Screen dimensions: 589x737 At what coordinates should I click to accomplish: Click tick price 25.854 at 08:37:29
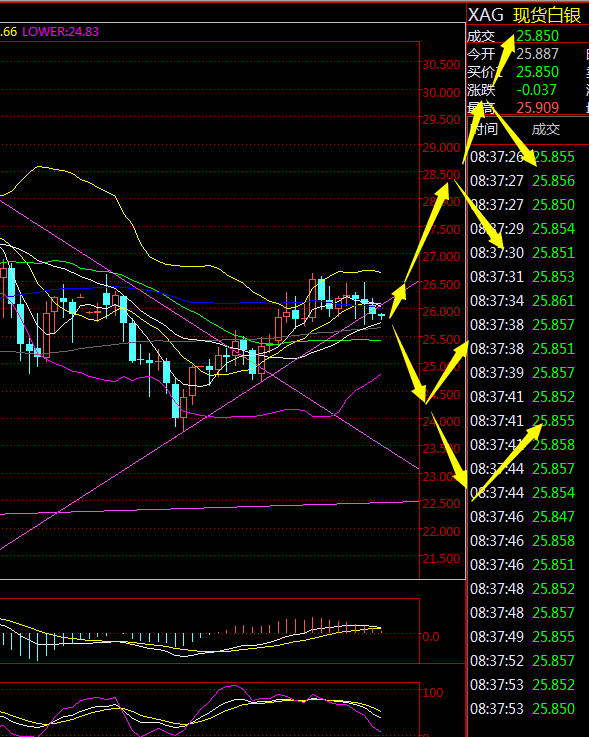point(553,229)
